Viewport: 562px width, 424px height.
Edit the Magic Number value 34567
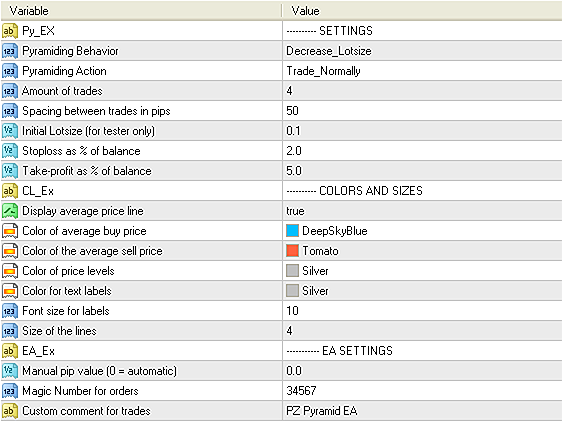[x=422, y=391]
